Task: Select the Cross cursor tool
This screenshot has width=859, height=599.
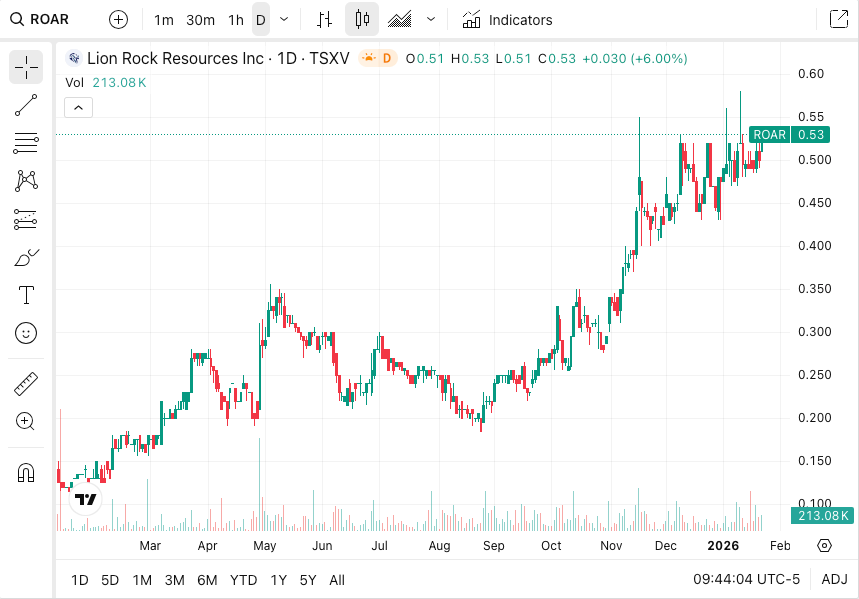Action: pos(26,67)
